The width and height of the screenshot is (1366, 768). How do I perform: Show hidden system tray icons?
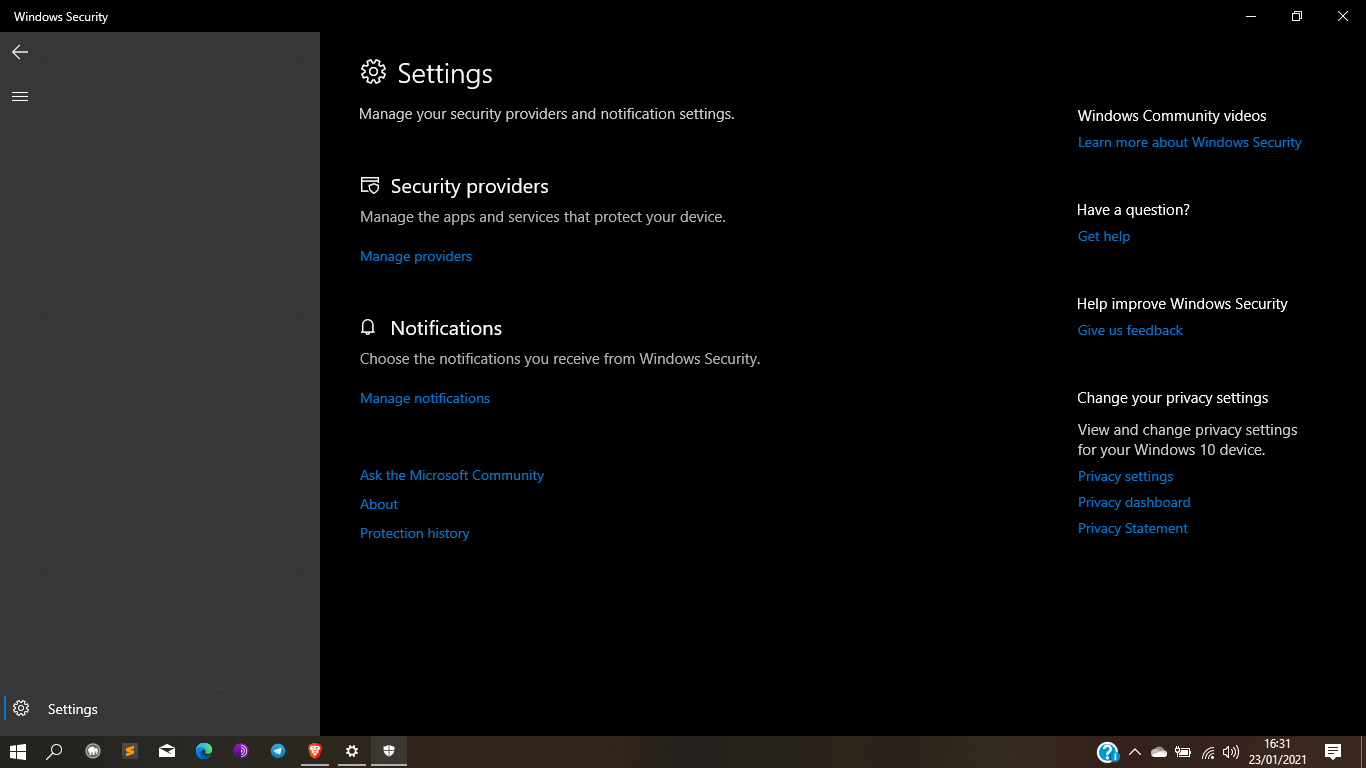click(1135, 752)
